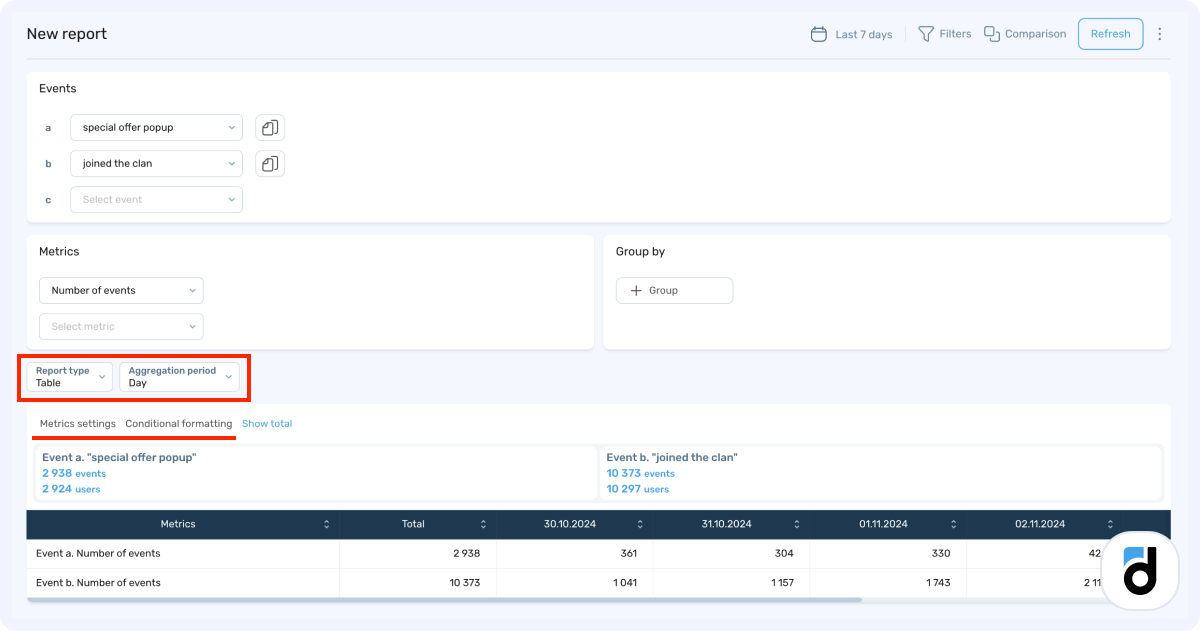This screenshot has height=631, width=1200.
Task: Open the three-dot more options menu
Action: pos(1160,34)
